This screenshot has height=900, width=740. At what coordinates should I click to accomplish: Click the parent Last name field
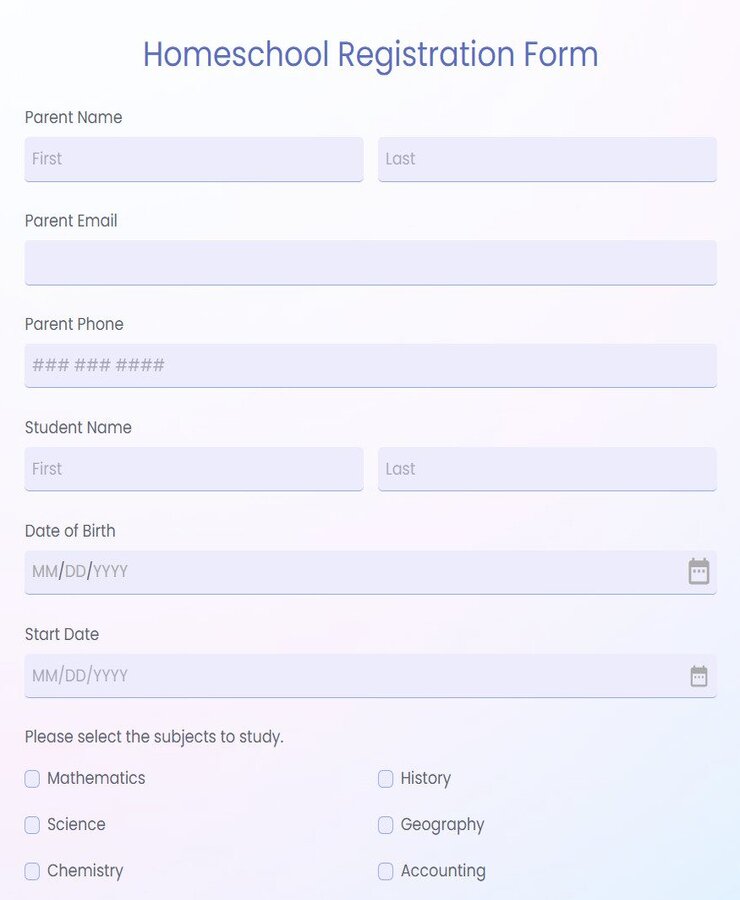click(x=547, y=158)
